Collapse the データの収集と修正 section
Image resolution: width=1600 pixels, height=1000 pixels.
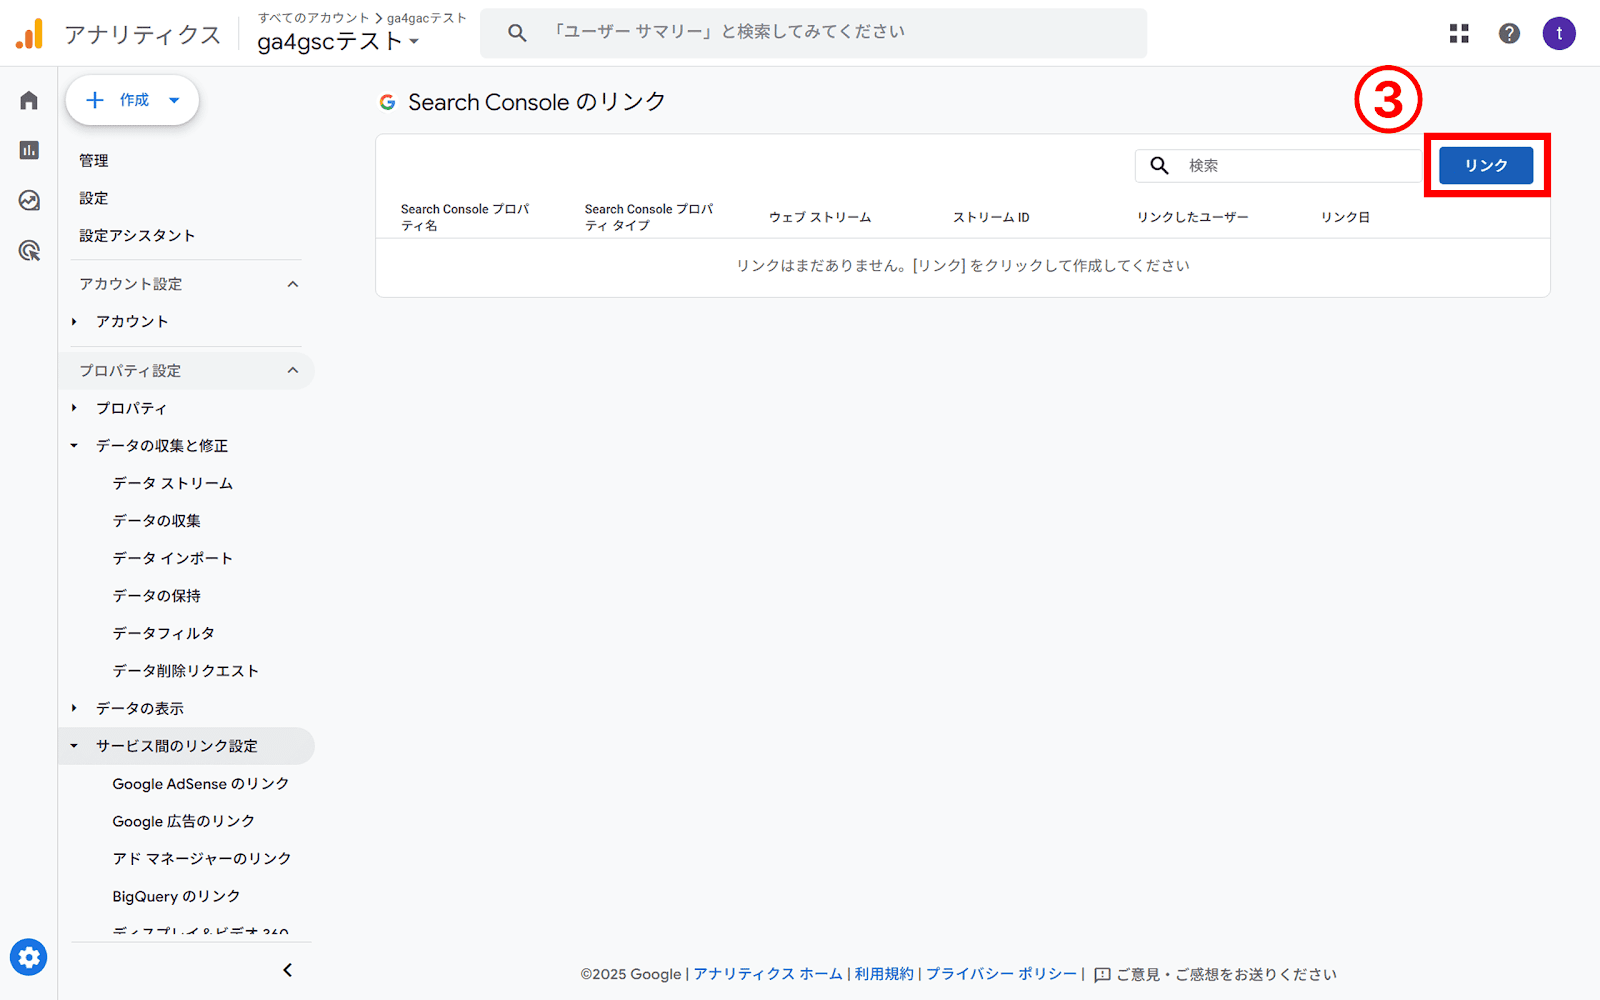(73, 445)
